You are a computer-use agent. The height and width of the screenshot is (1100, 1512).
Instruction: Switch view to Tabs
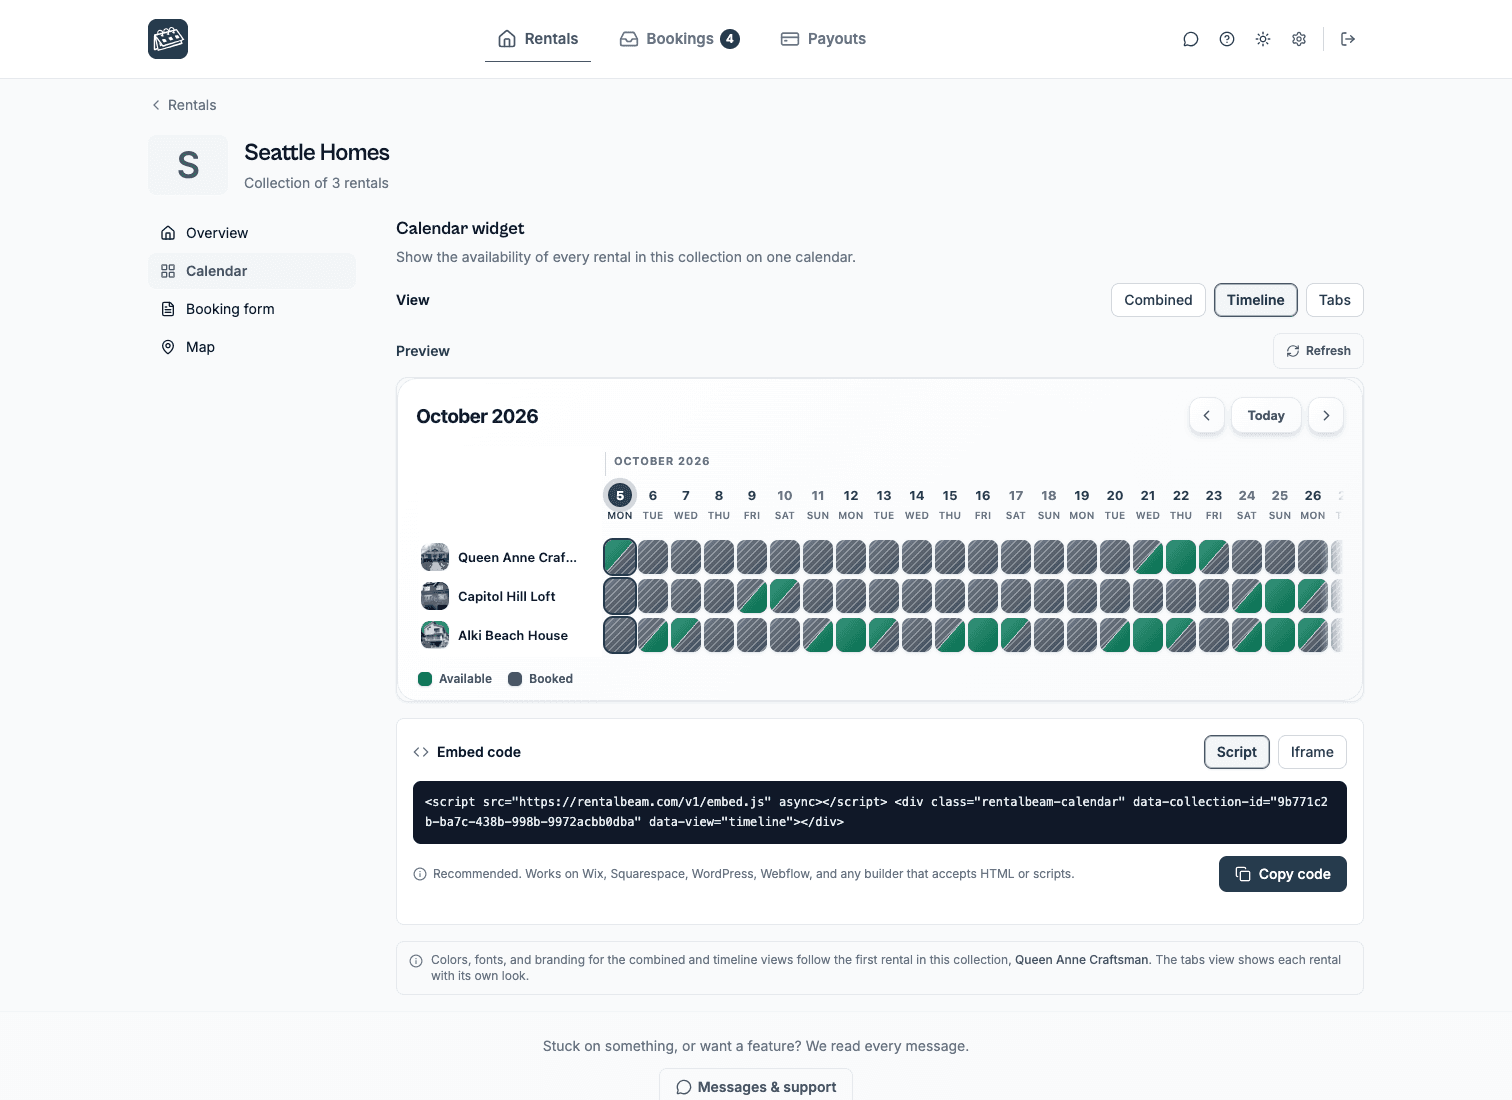[x=1335, y=300]
